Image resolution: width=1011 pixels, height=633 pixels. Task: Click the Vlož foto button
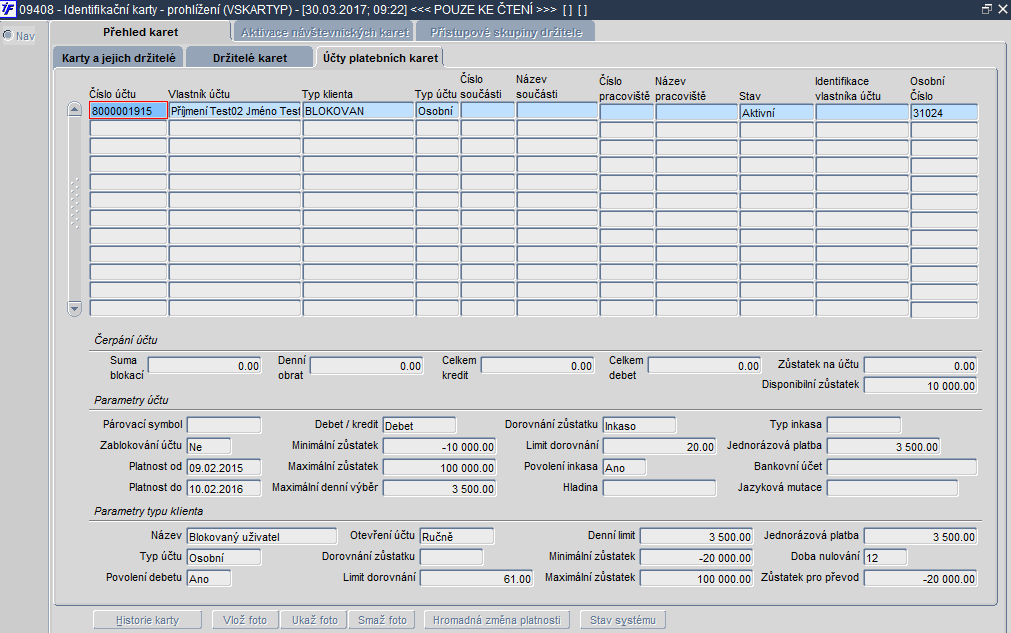(x=245, y=620)
